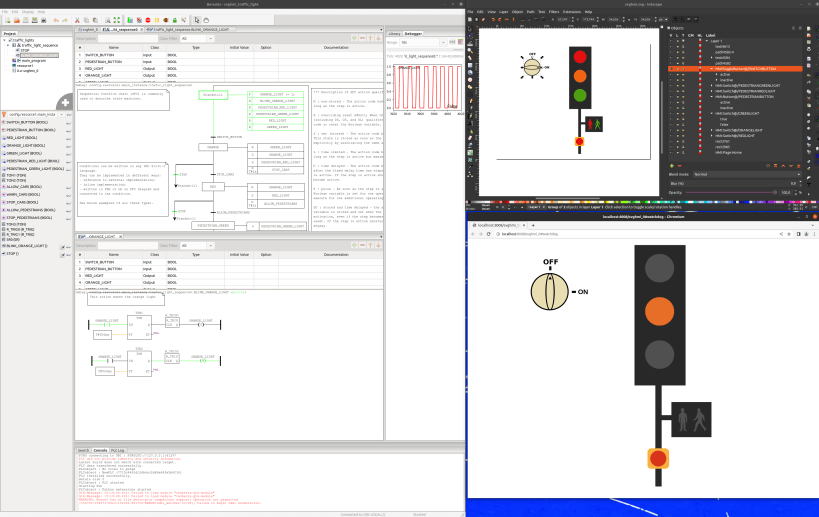The width and height of the screenshot is (819, 517).
Task: Click the hand pan tool in Beremiz toolbar
Action: click(206, 20)
